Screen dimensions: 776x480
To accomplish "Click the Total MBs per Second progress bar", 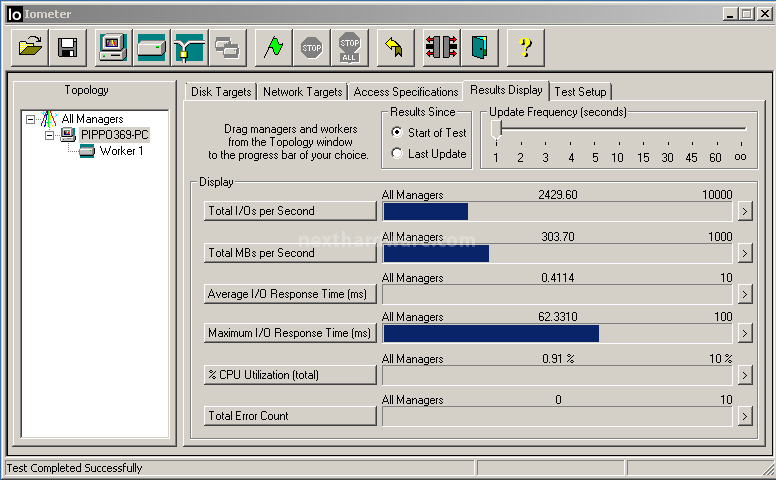I will coord(557,254).
